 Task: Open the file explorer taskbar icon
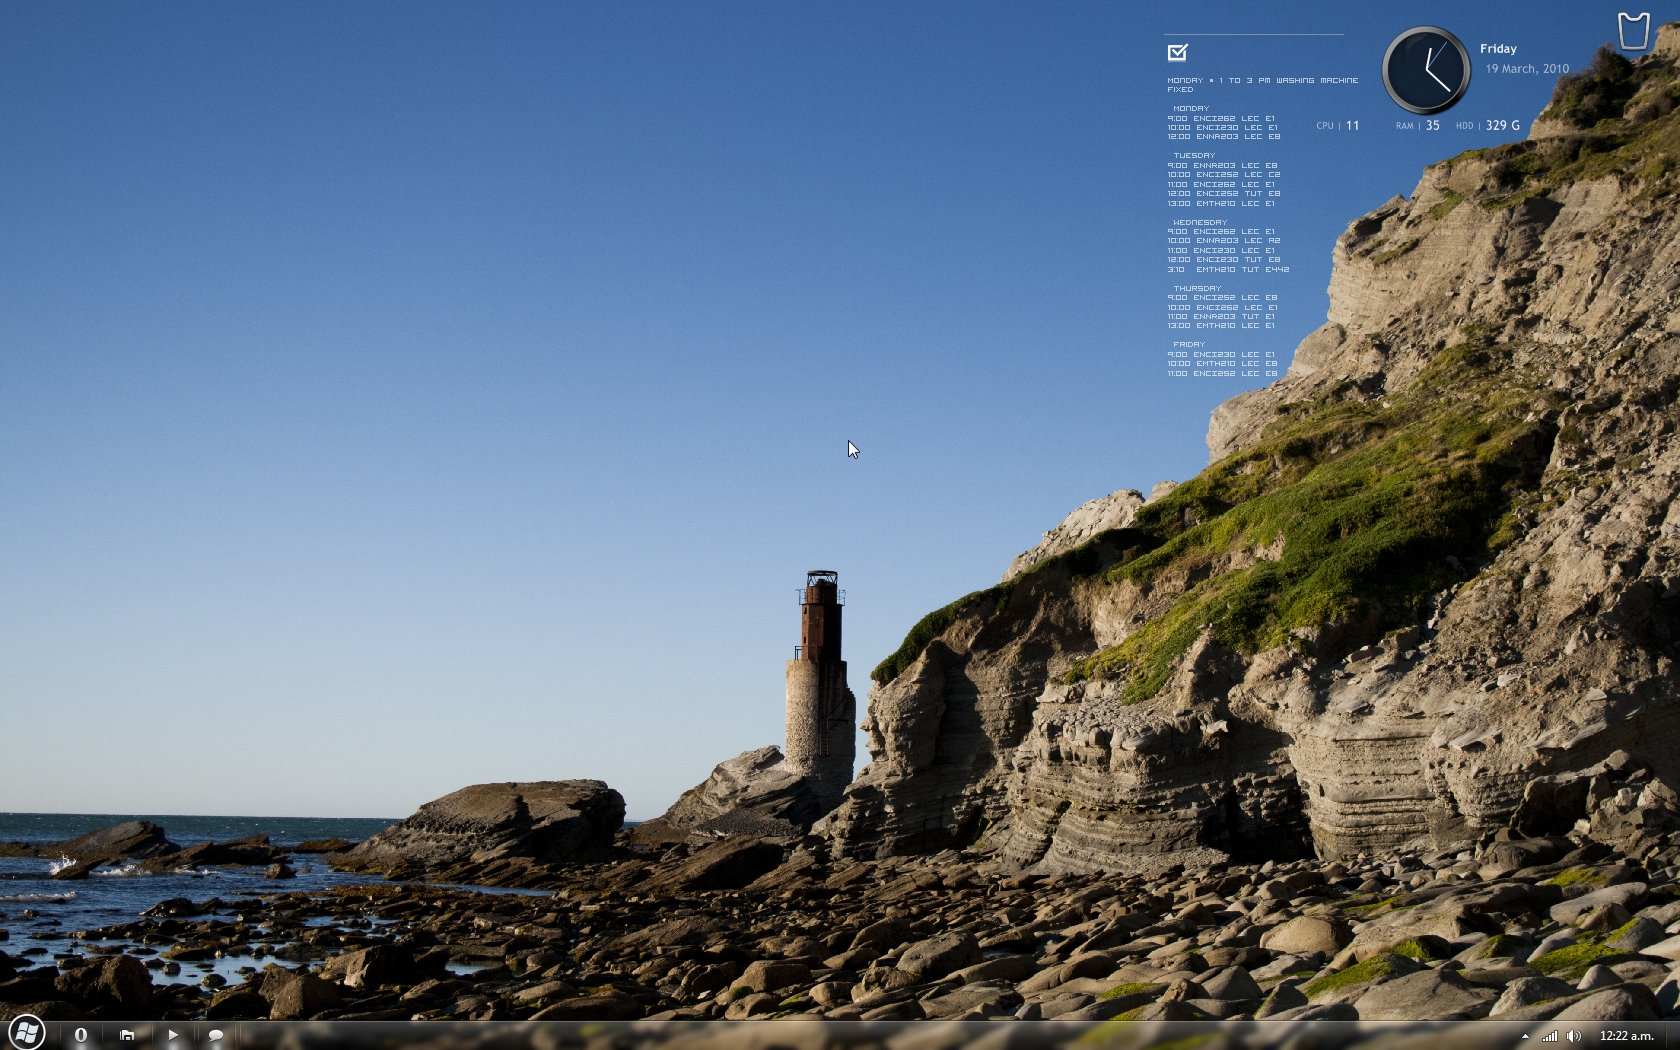coord(127,1035)
